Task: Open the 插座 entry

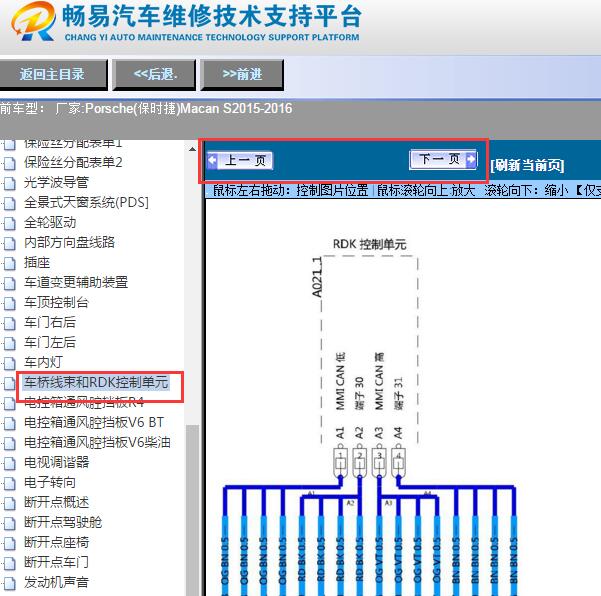Action: click(x=37, y=263)
